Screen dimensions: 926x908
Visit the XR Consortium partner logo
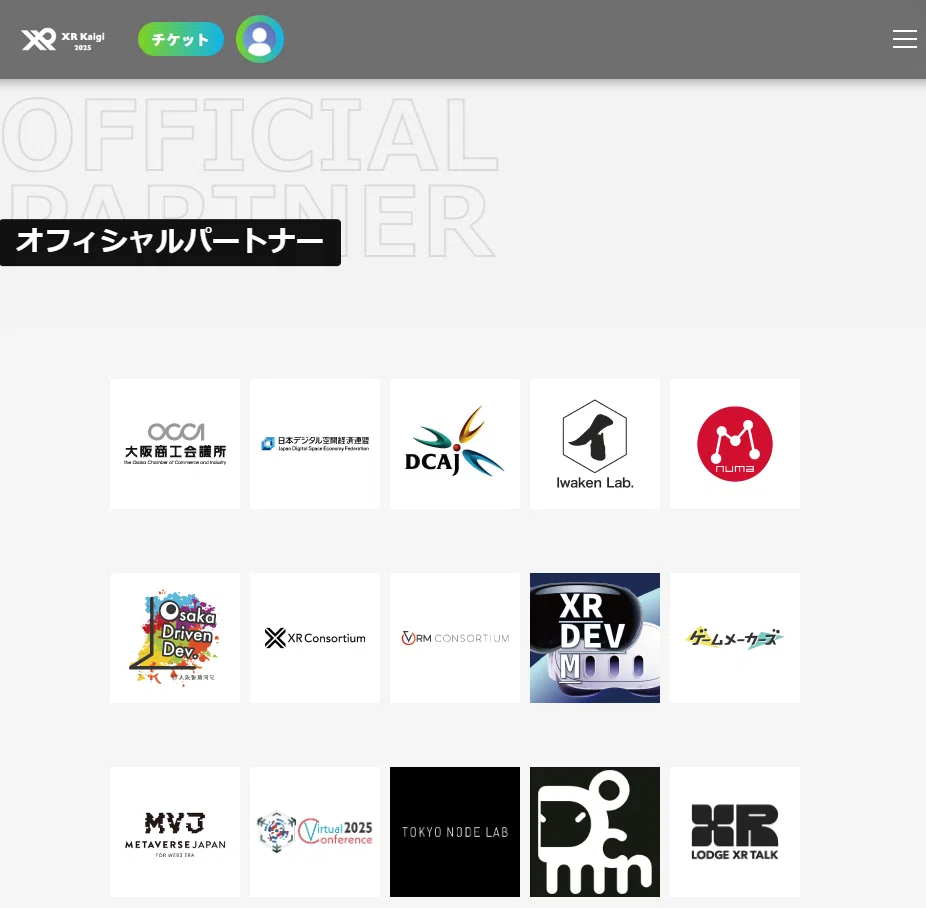315,638
